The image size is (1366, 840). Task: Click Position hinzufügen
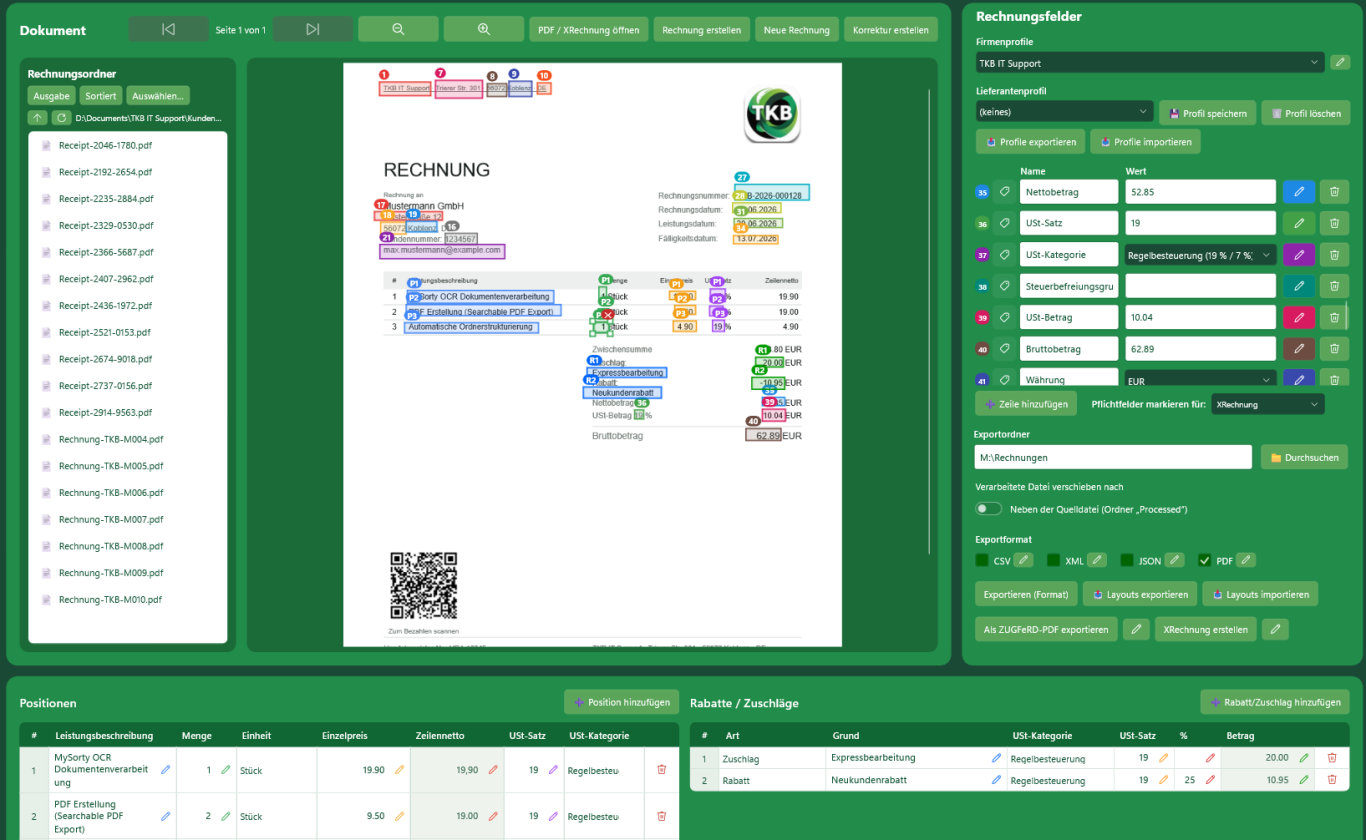tap(622, 702)
